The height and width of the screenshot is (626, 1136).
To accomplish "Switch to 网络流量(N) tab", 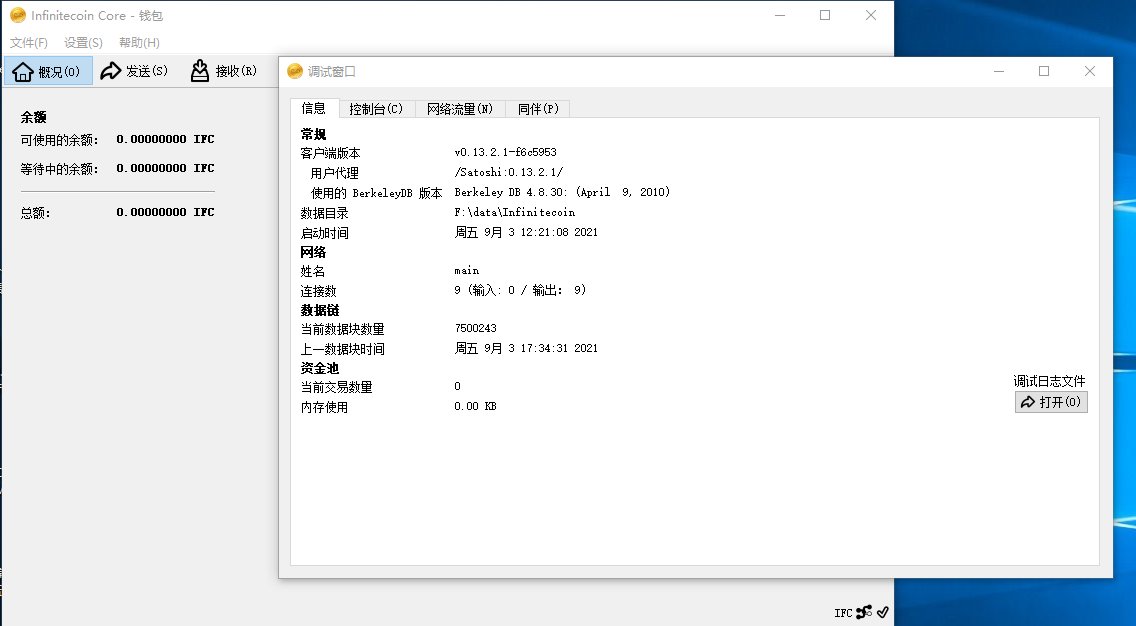I will tap(459, 109).
